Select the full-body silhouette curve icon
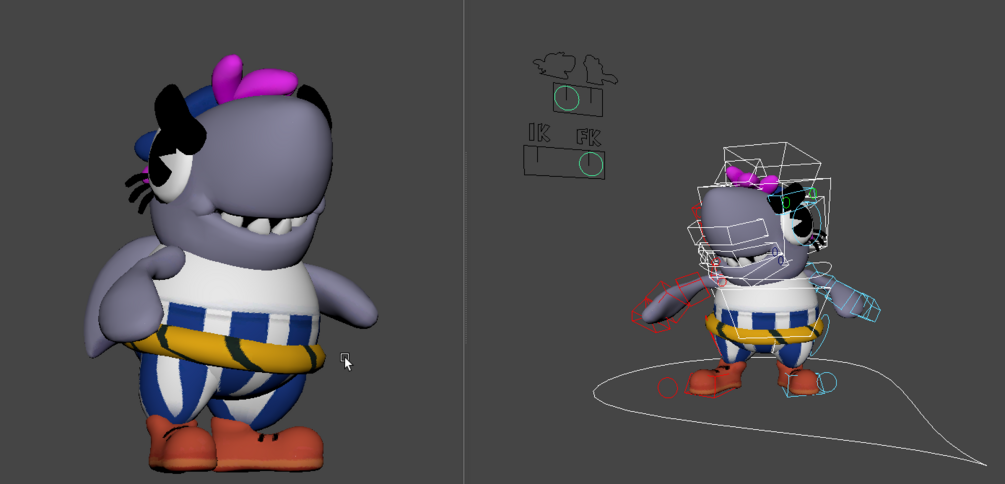 [600, 69]
